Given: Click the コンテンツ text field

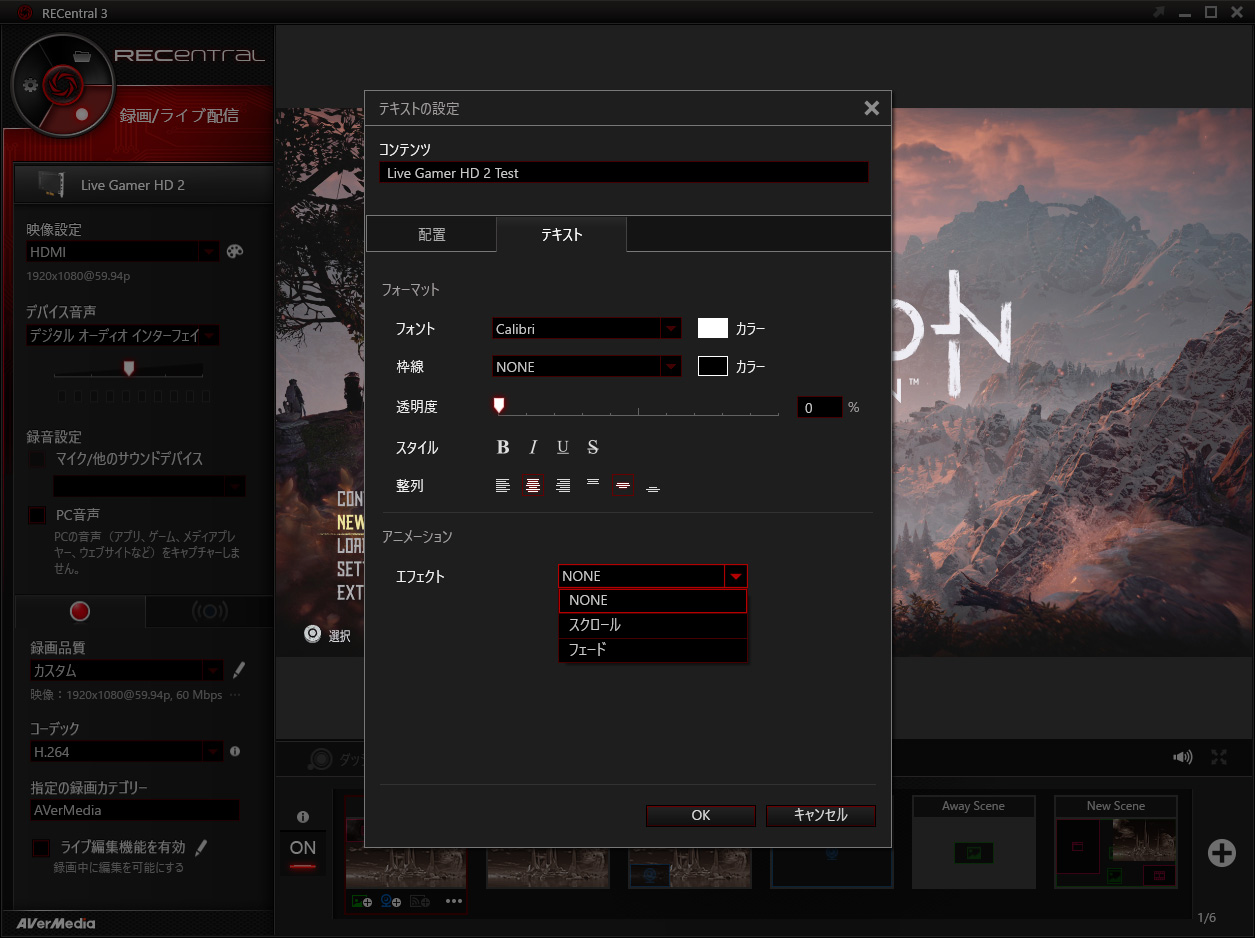Looking at the screenshot, I should [624, 173].
